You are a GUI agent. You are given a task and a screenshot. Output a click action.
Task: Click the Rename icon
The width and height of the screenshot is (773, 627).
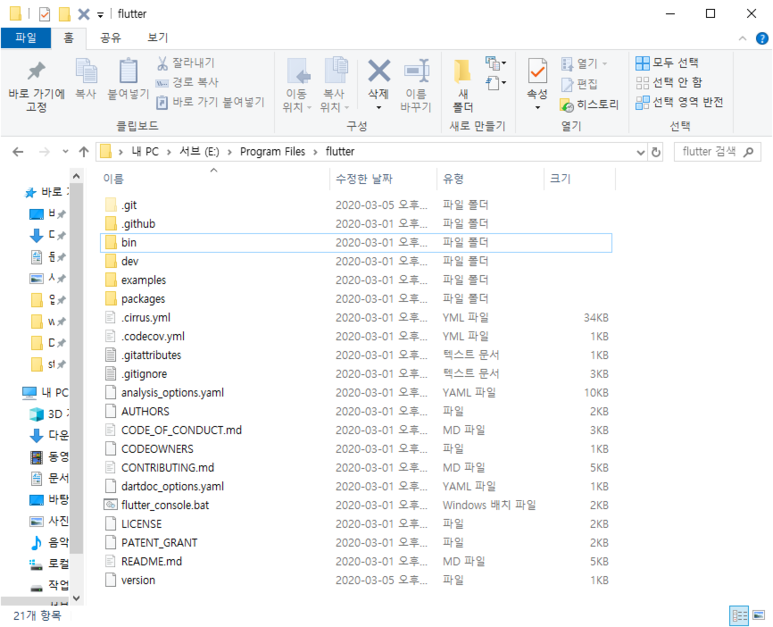coord(417,71)
